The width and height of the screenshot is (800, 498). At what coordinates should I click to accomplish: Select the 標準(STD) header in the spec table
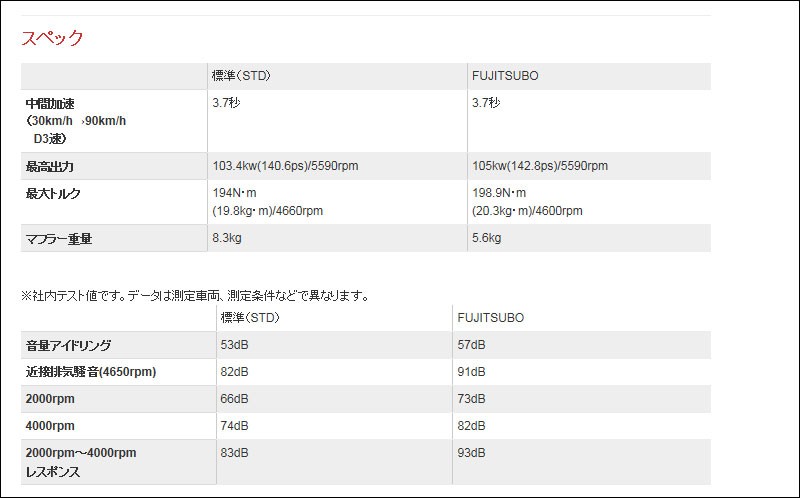point(241,76)
